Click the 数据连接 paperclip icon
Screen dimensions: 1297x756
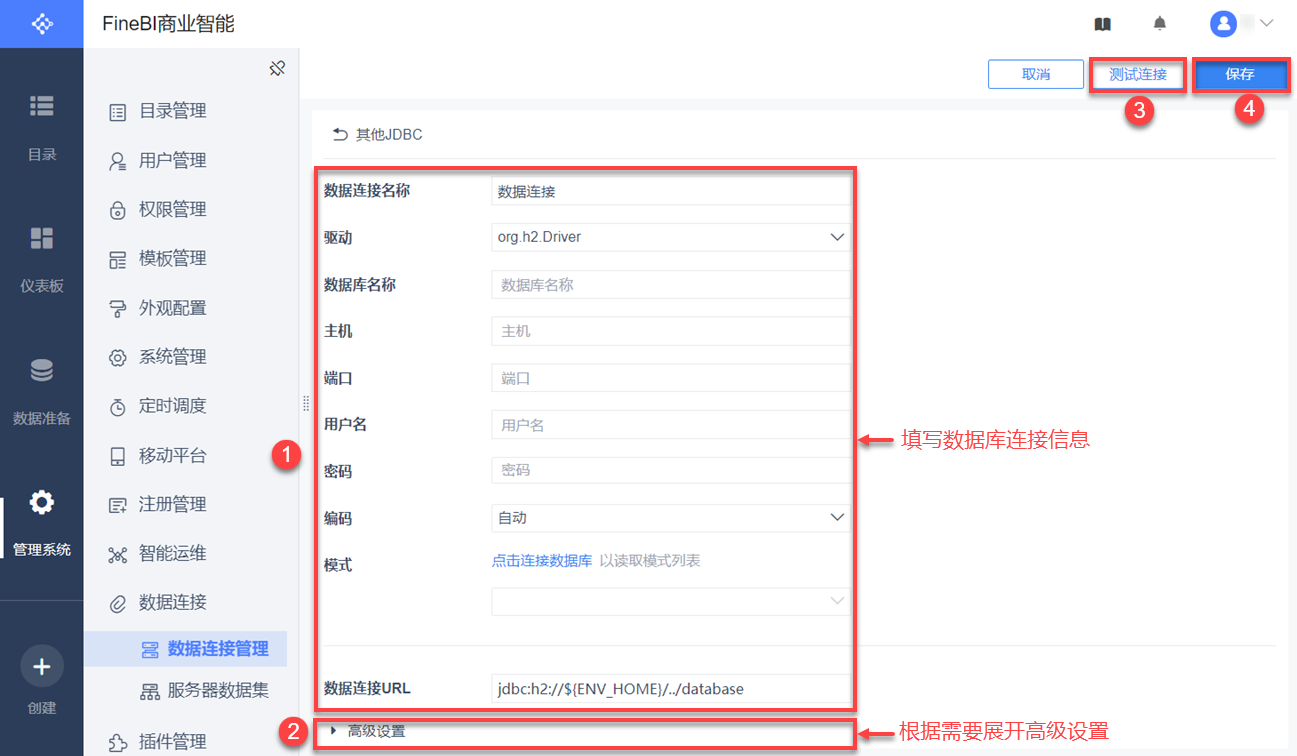[118, 603]
